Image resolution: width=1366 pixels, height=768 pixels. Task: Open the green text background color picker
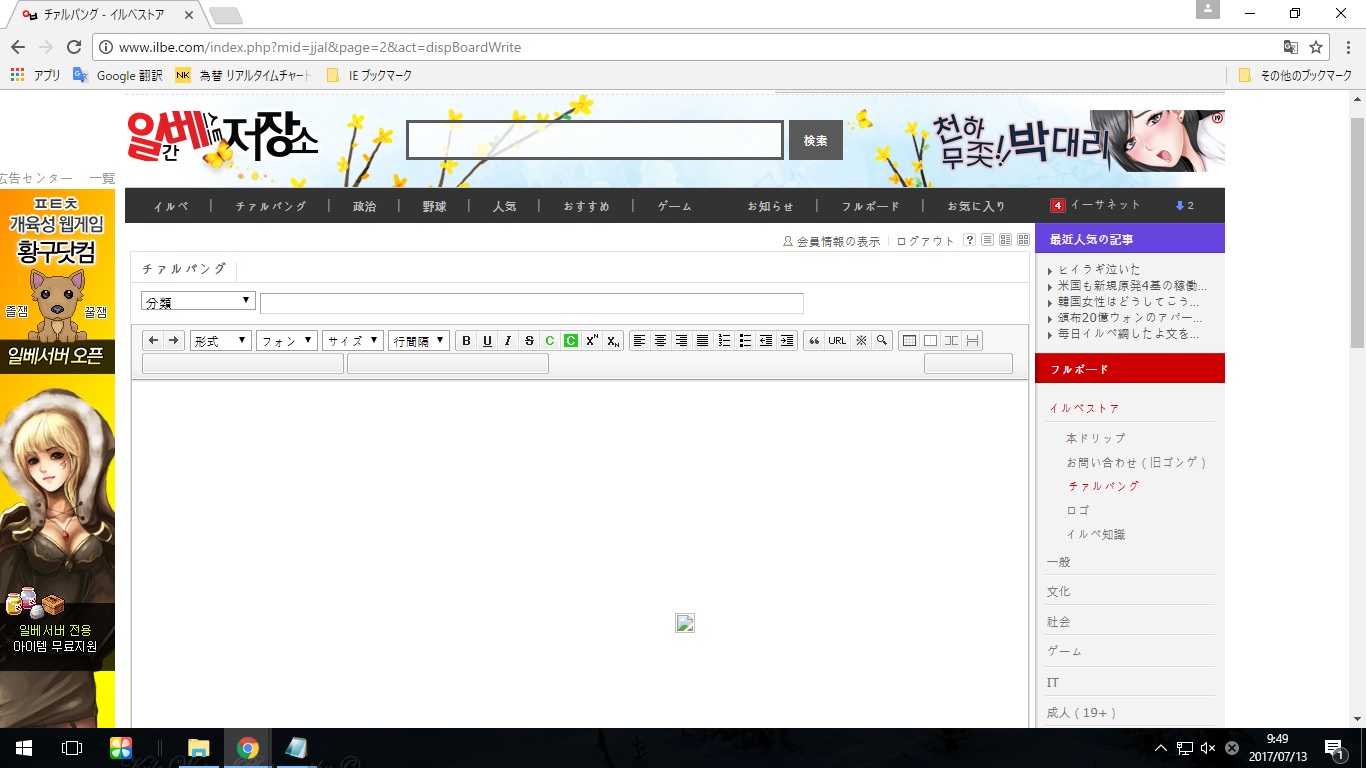[570, 341]
